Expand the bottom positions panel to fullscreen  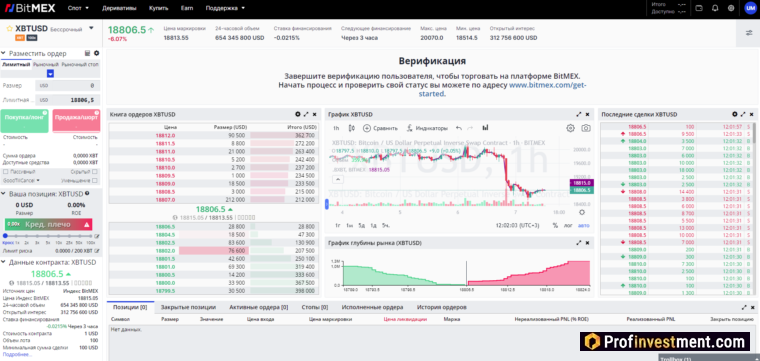point(744,307)
